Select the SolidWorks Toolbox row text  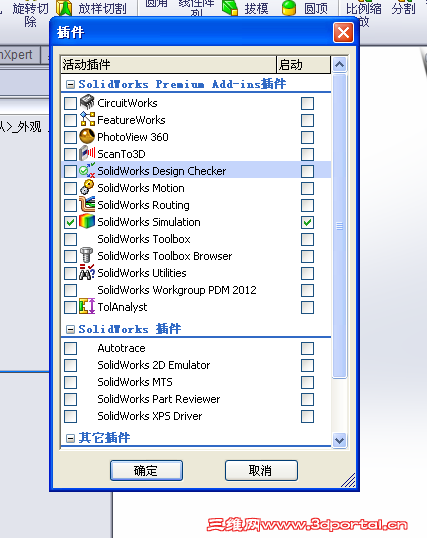144,239
